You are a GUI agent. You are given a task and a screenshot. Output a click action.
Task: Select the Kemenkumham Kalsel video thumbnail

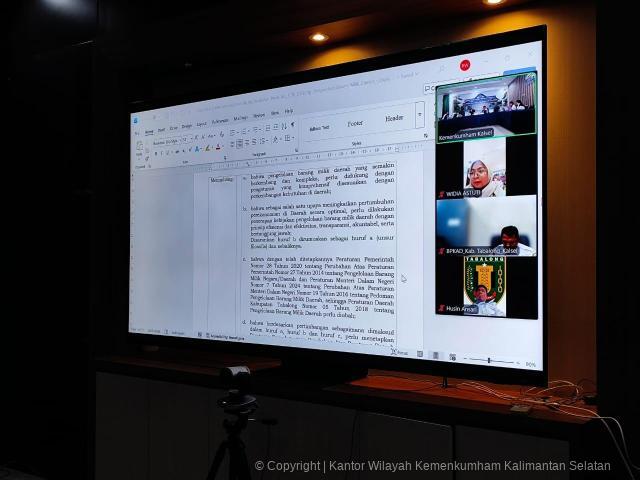(484, 108)
